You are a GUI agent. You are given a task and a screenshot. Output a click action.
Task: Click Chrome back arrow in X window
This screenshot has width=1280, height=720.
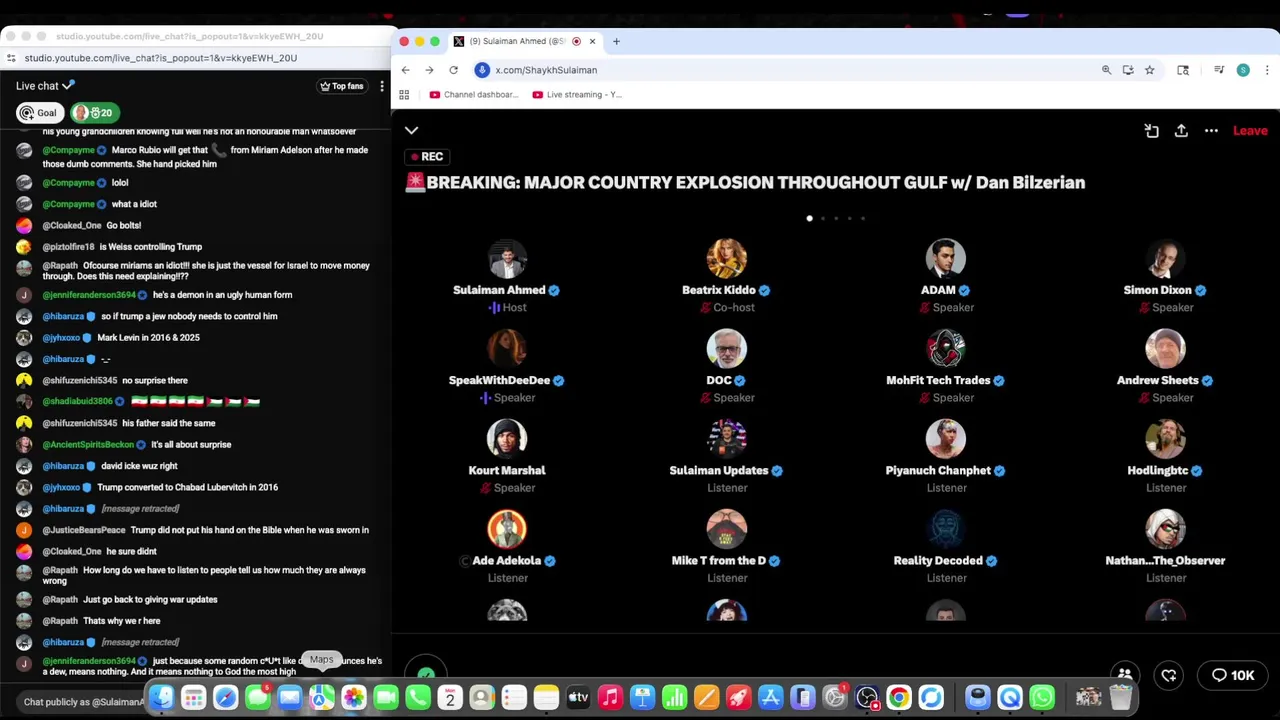pyautogui.click(x=405, y=70)
